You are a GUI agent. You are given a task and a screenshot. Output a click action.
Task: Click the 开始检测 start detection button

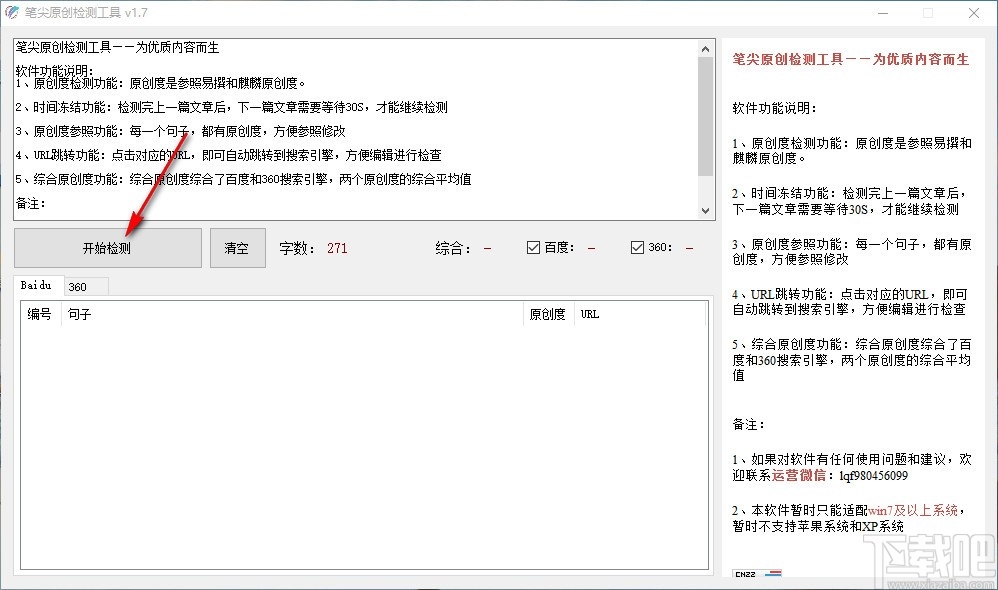click(108, 248)
